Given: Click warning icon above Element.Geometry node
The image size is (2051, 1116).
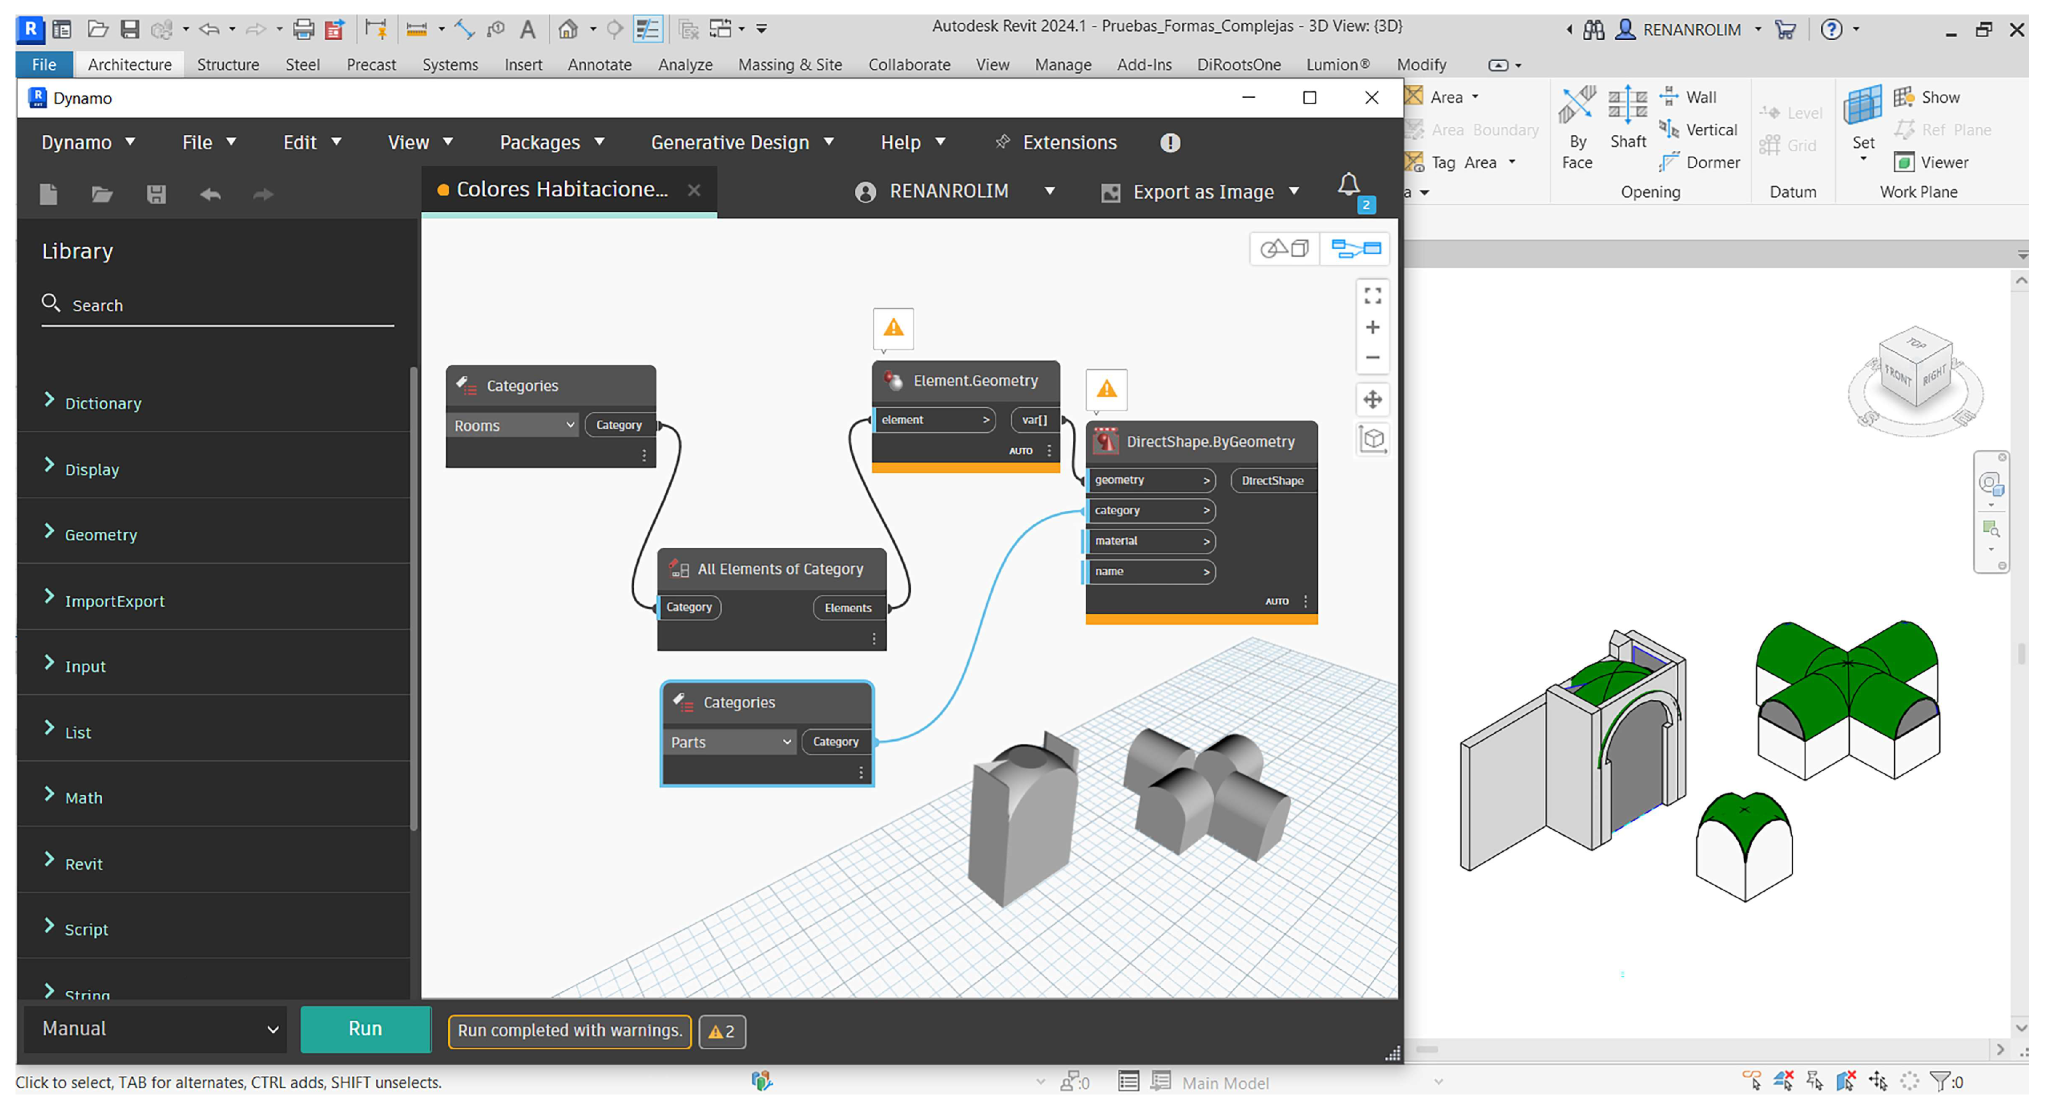Looking at the screenshot, I should coord(893,328).
